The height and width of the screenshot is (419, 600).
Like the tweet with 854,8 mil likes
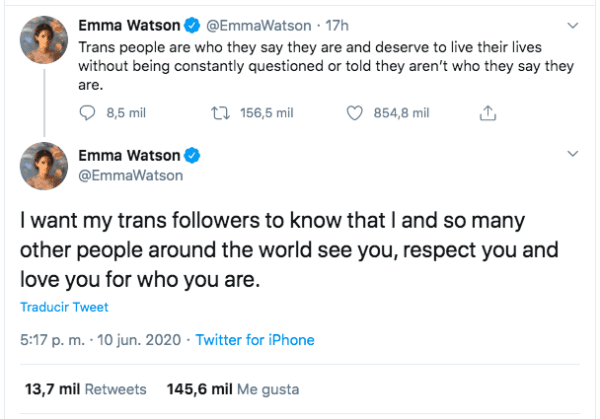pos(353,114)
